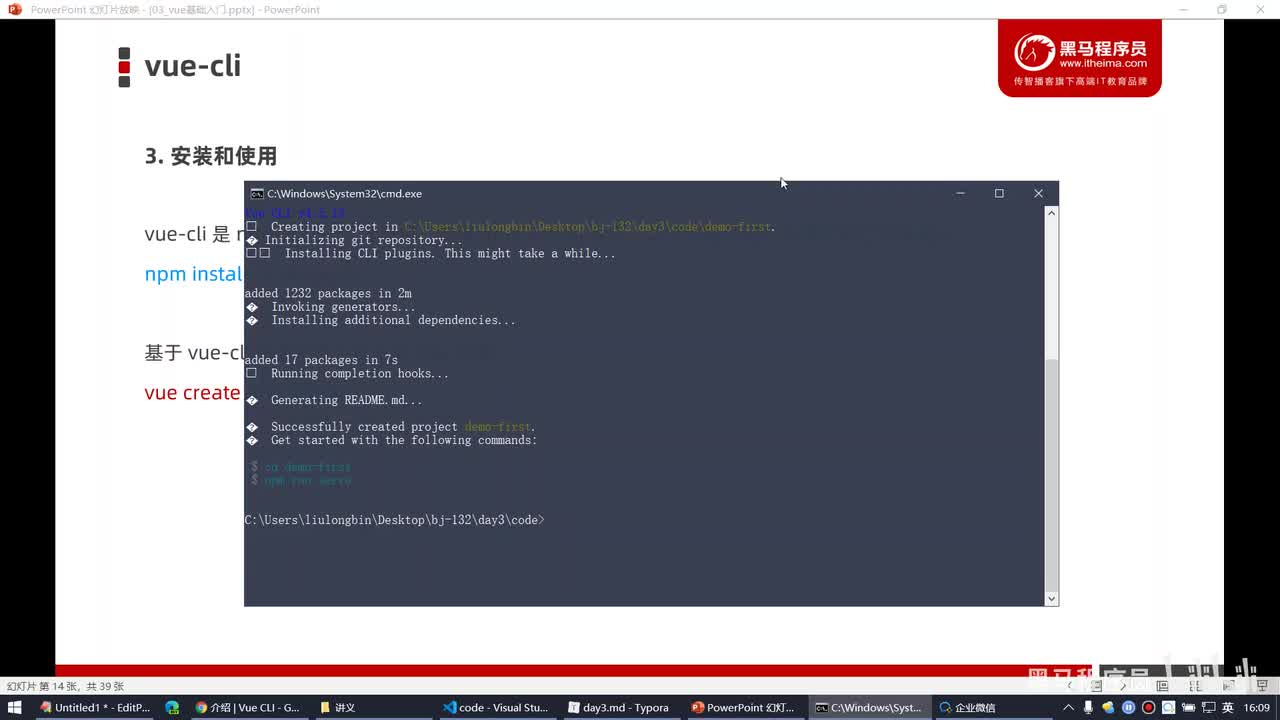Click the slide counter '幻灯片 第 14 张'
The width and height of the screenshot is (1280, 720).
coord(65,686)
